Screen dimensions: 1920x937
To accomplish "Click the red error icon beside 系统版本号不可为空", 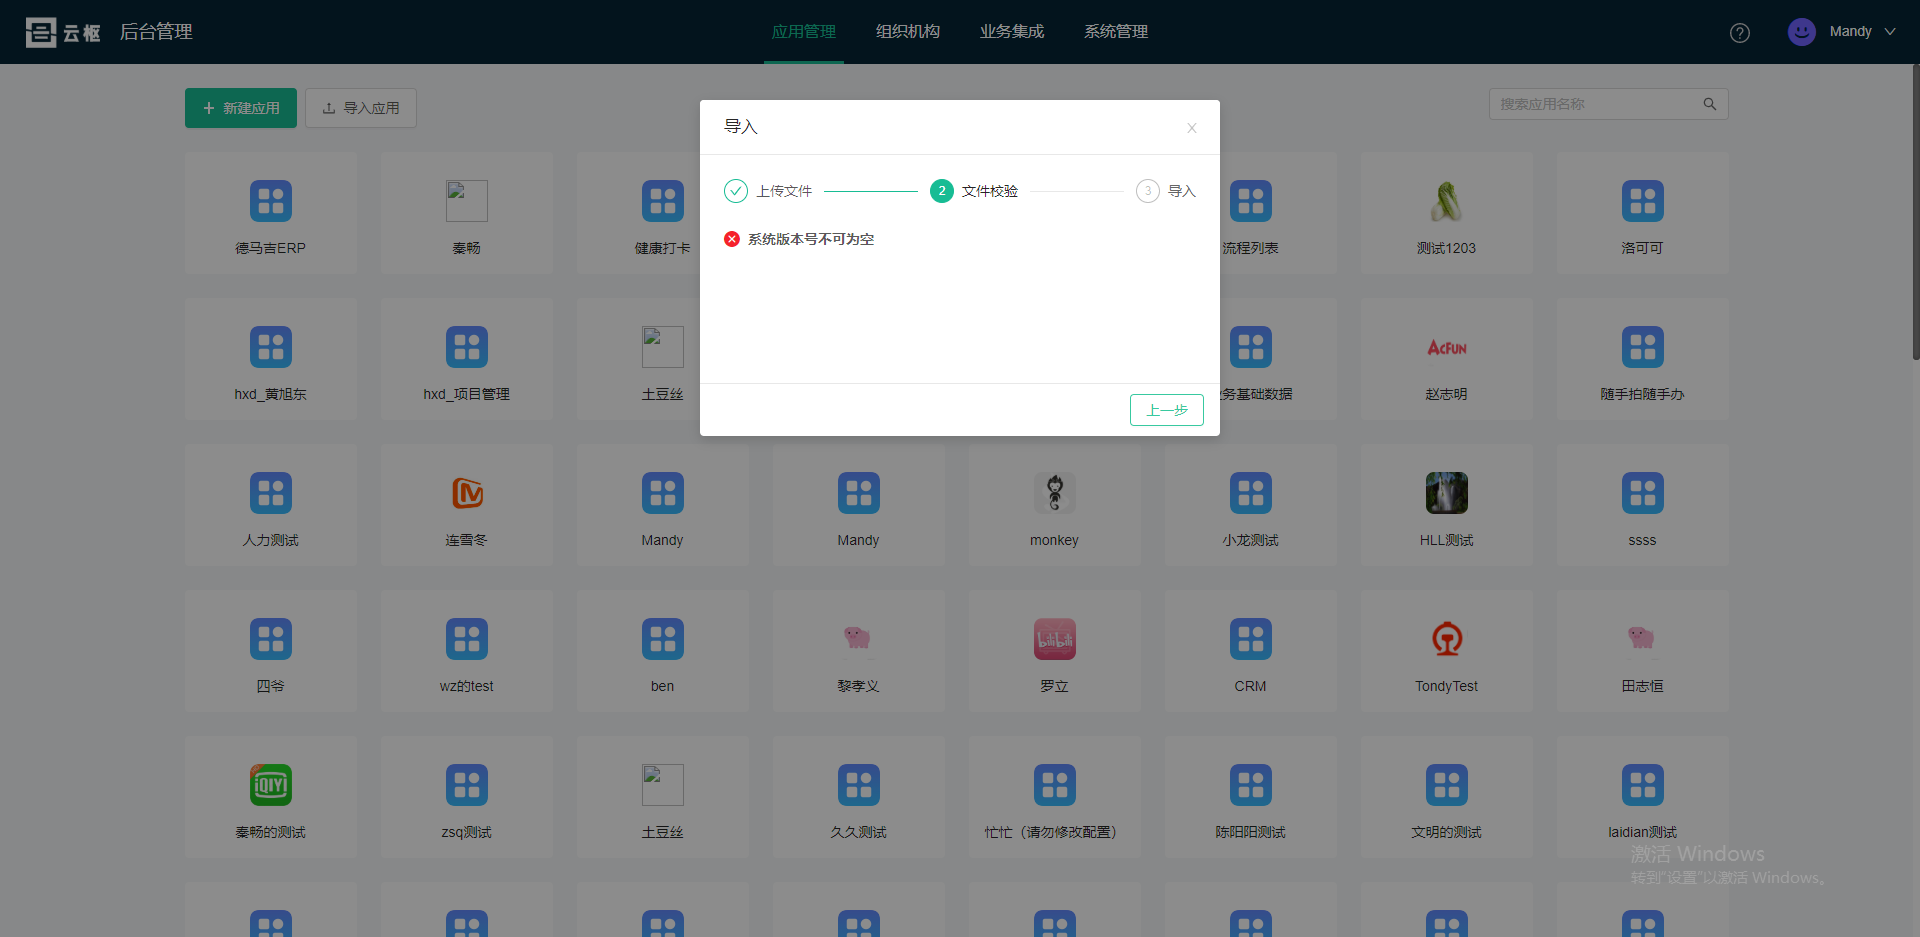I will [732, 239].
